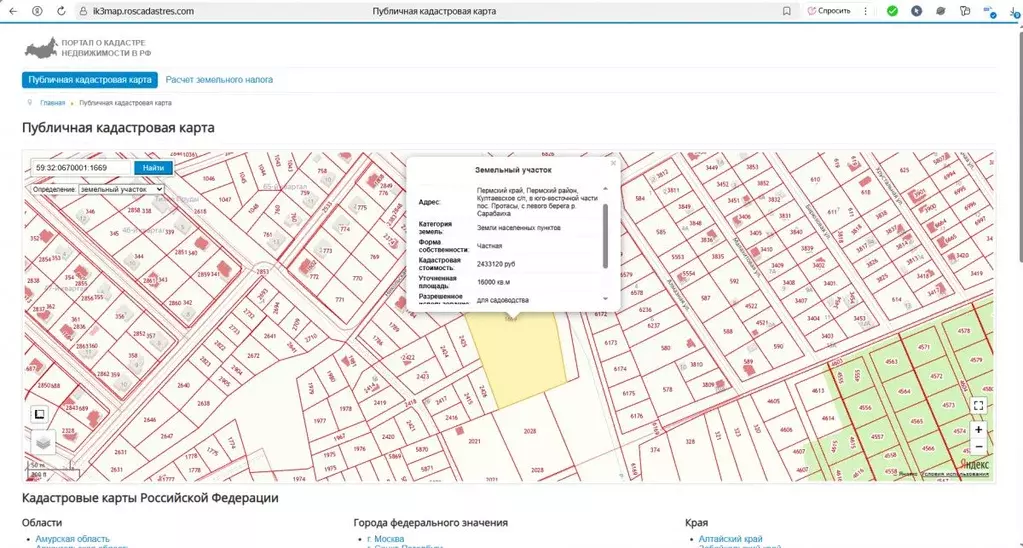The image size is (1023, 548).
Task: Open Амурская область link
Action: point(73,539)
